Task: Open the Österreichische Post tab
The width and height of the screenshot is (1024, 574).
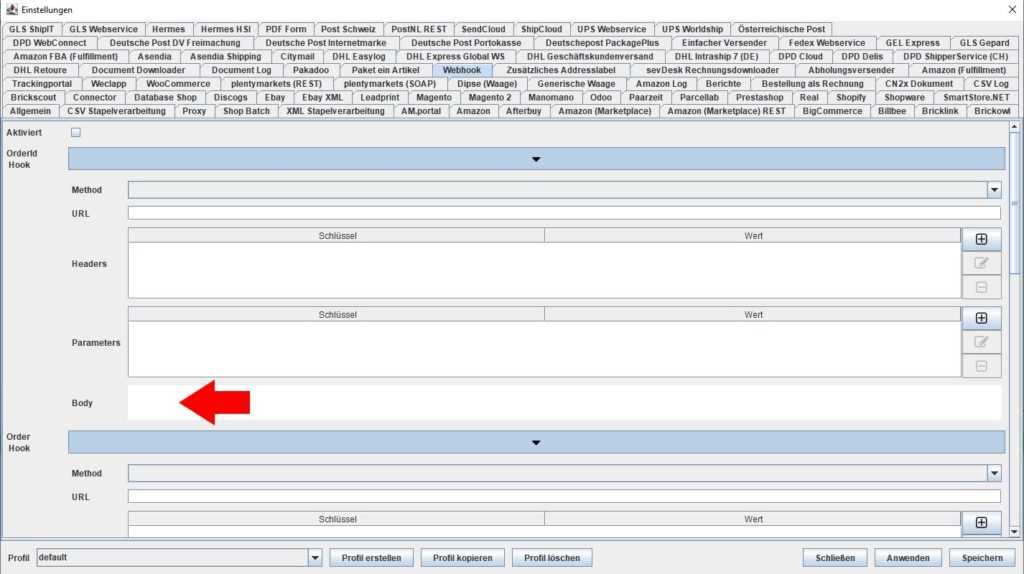Action: point(782,29)
